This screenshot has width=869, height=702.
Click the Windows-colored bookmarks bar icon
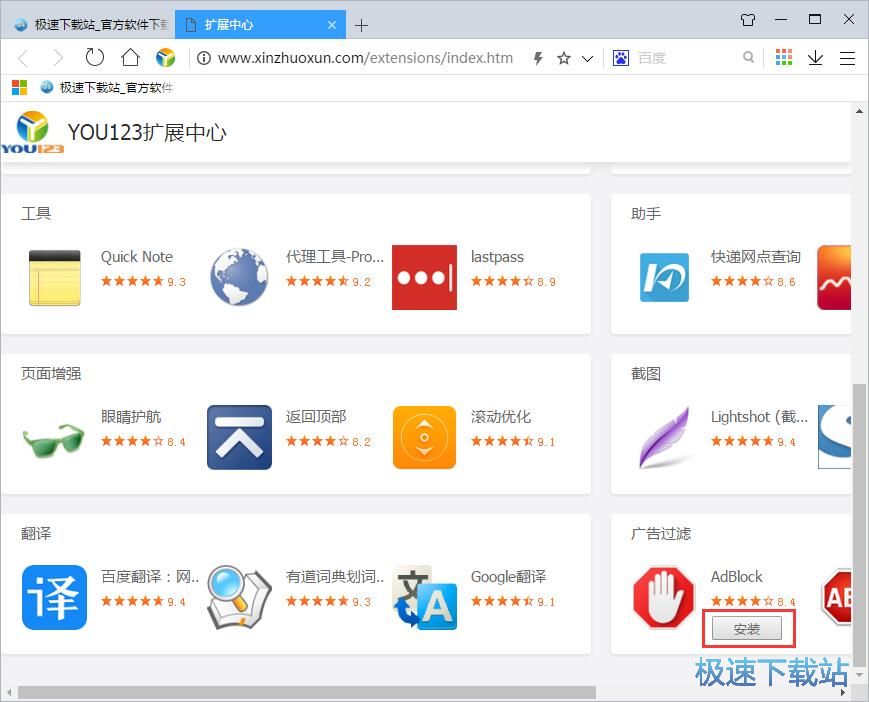pyautogui.click(x=19, y=88)
